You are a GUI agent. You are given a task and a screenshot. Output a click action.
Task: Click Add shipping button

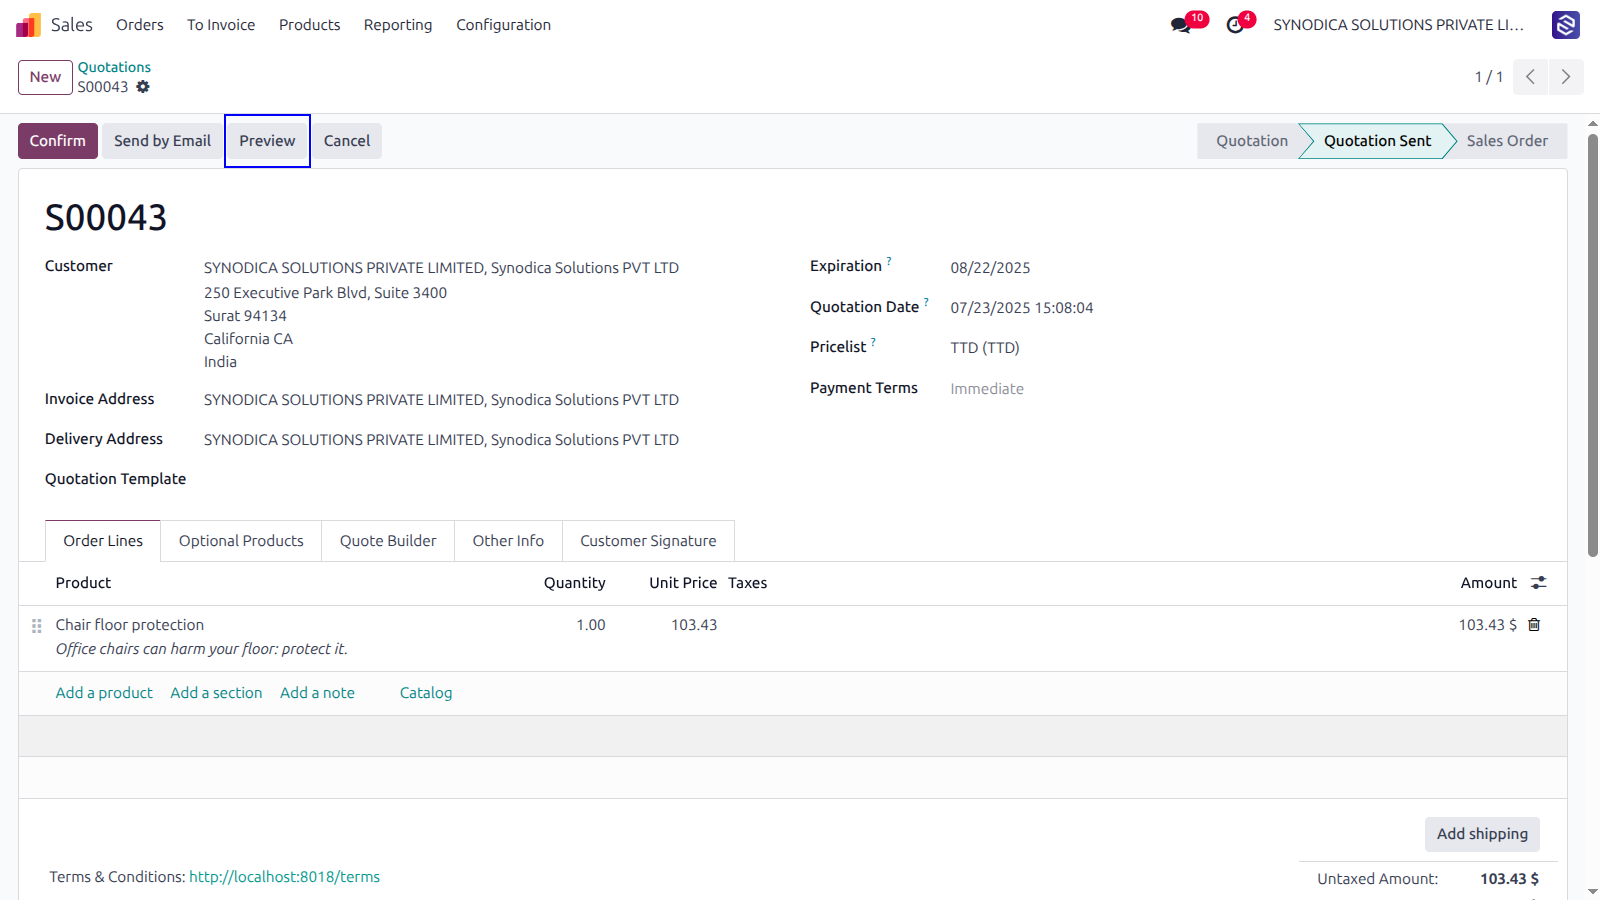coord(1482,834)
